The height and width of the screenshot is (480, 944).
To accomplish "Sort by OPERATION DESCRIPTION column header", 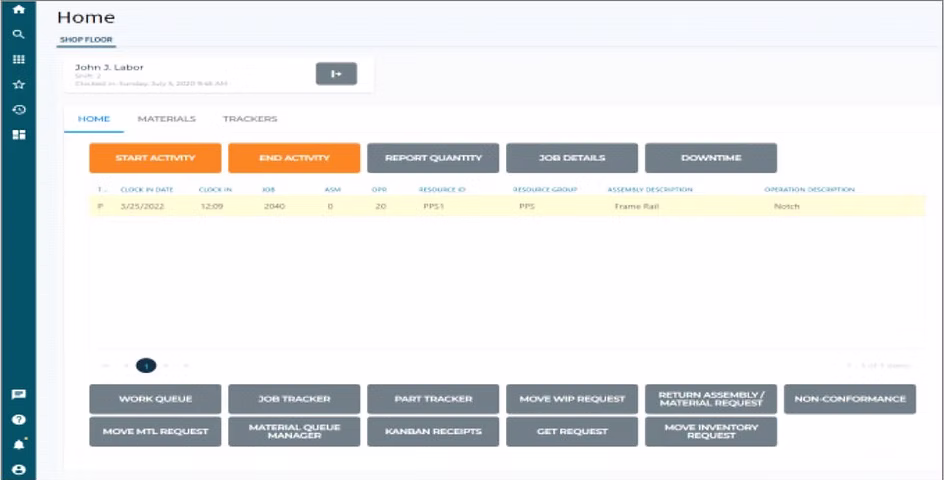I will [810, 190].
